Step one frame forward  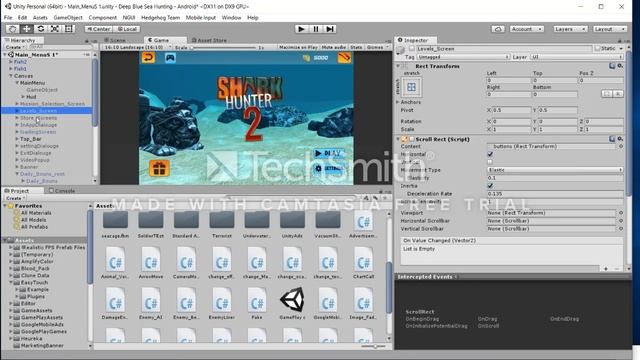[x=330, y=29]
